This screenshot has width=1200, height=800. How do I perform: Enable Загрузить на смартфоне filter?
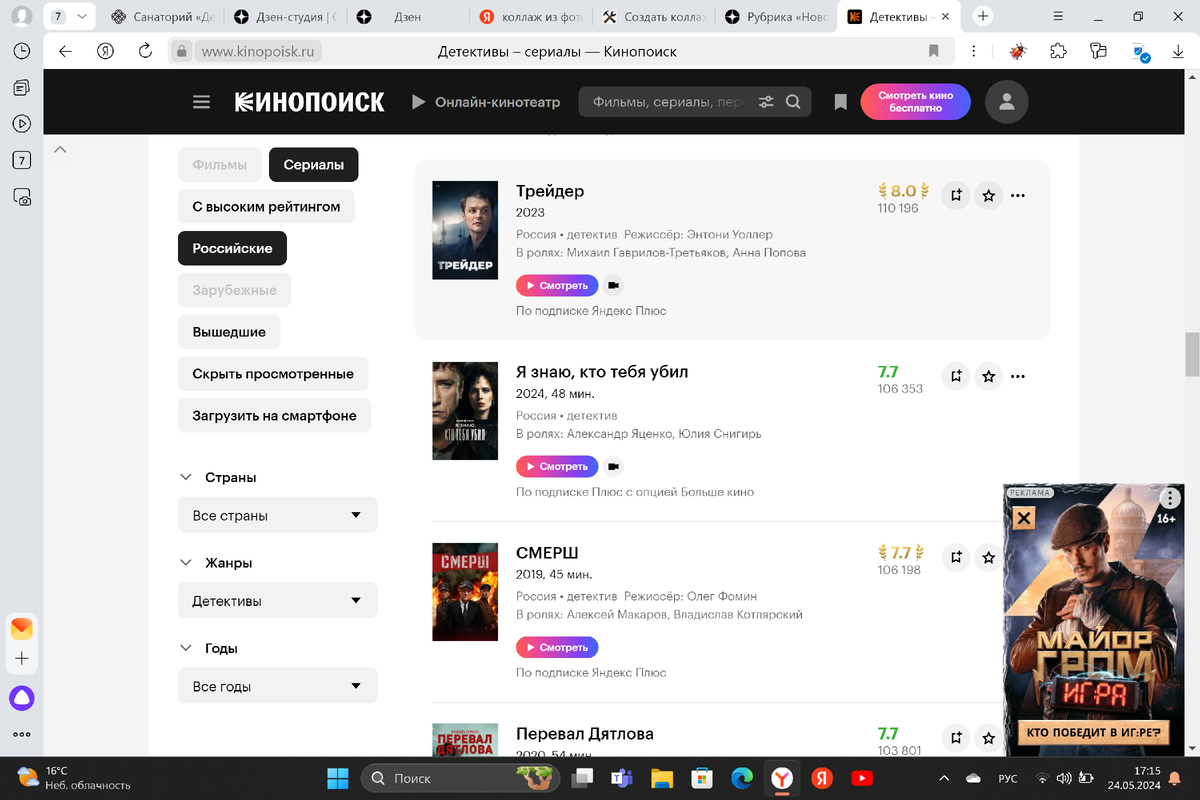(274, 415)
